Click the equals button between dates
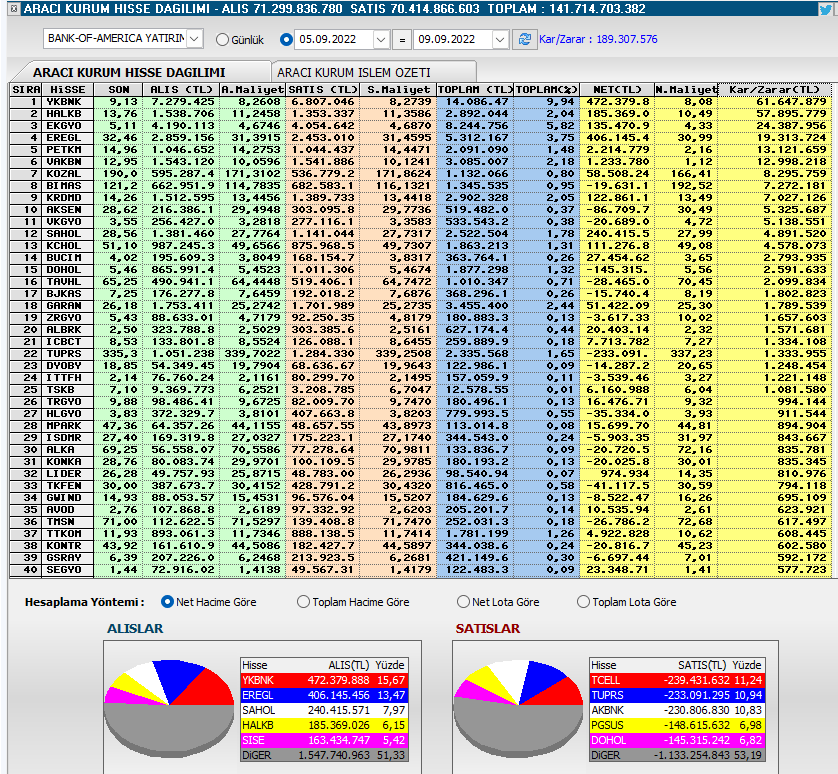The width and height of the screenshot is (838, 774). [402, 40]
